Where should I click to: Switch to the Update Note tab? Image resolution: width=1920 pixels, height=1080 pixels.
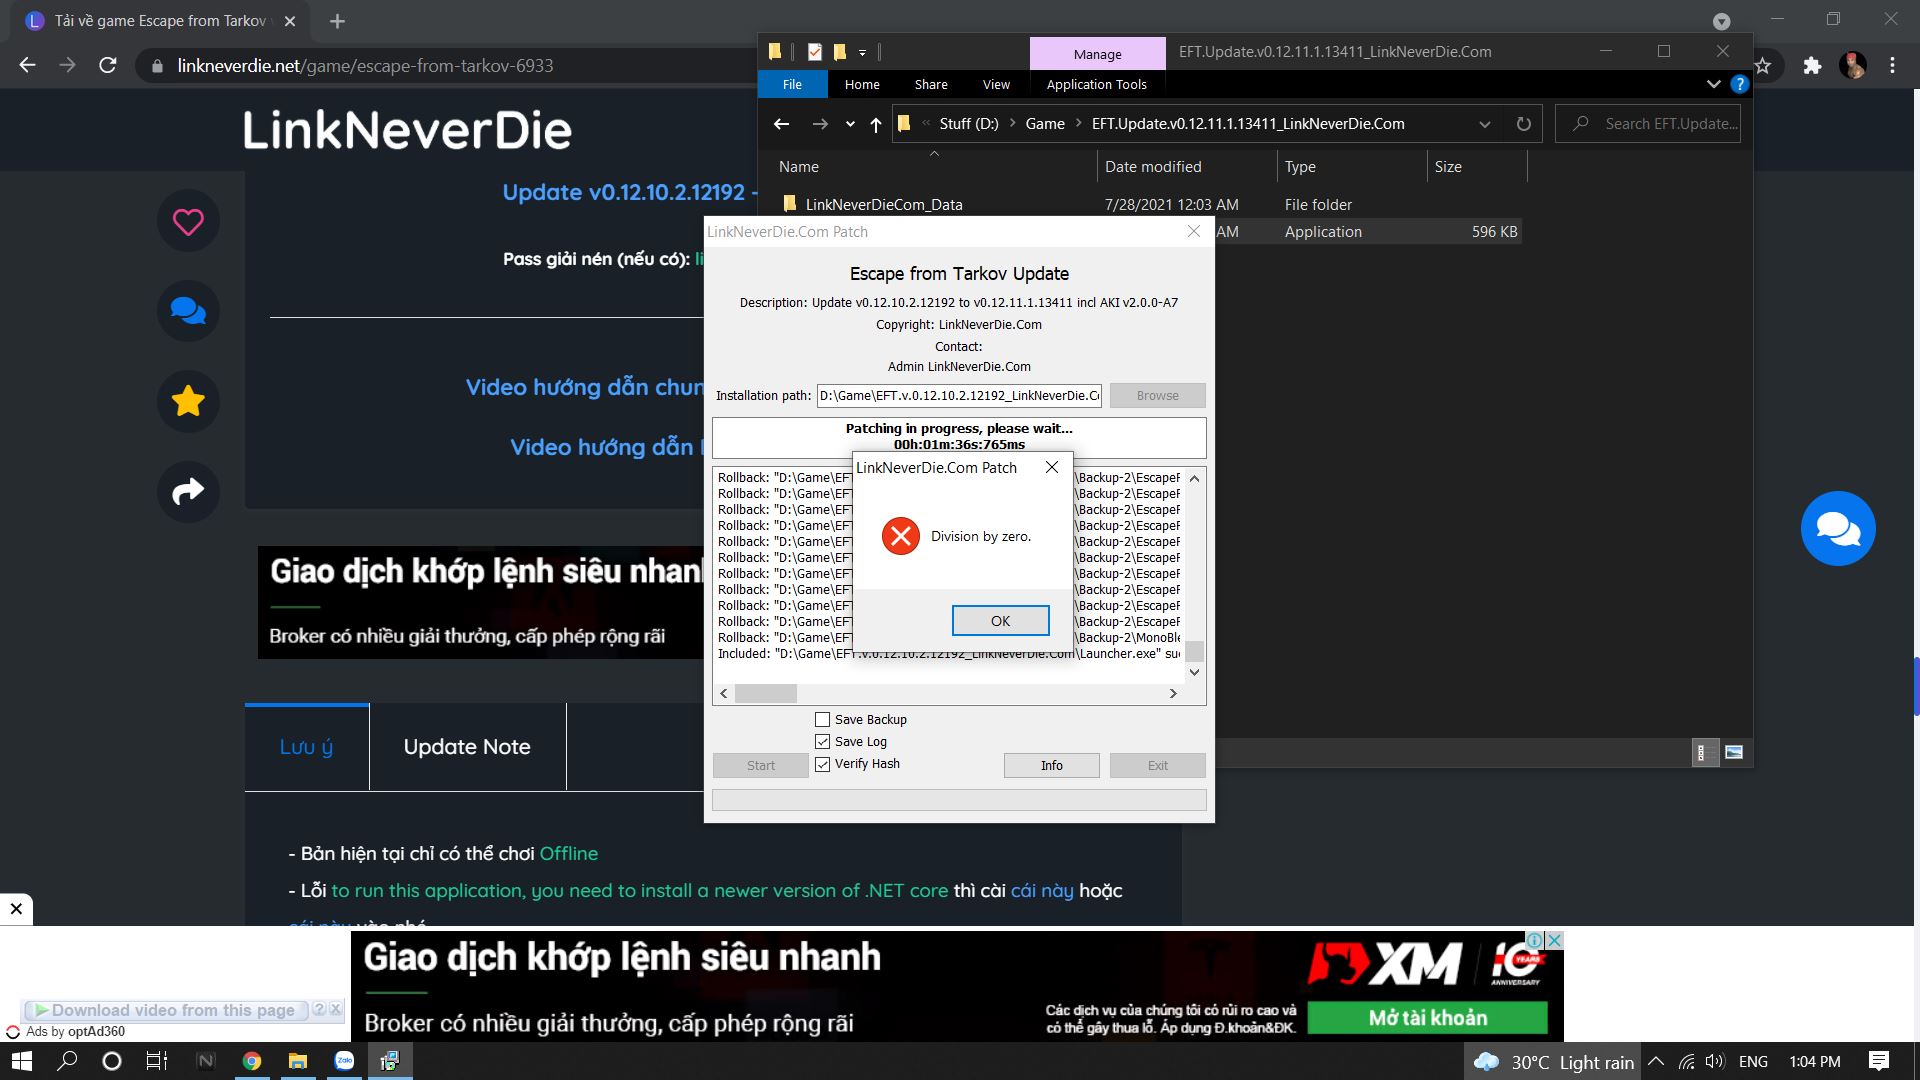coord(467,747)
